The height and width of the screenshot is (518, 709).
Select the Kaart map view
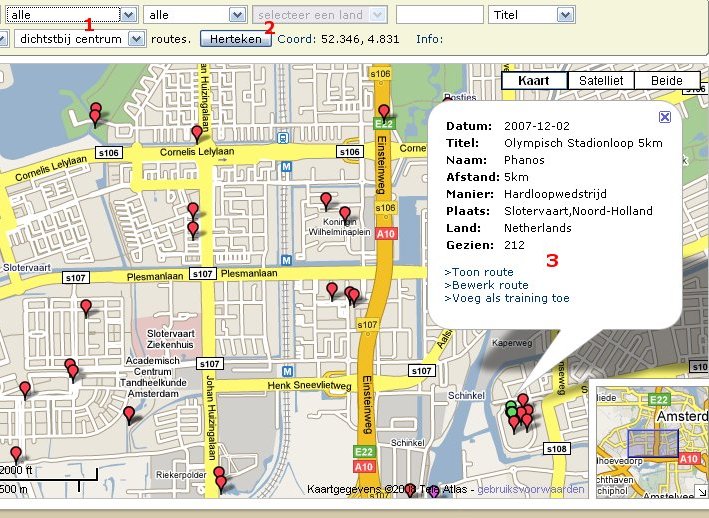tap(534, 81)
